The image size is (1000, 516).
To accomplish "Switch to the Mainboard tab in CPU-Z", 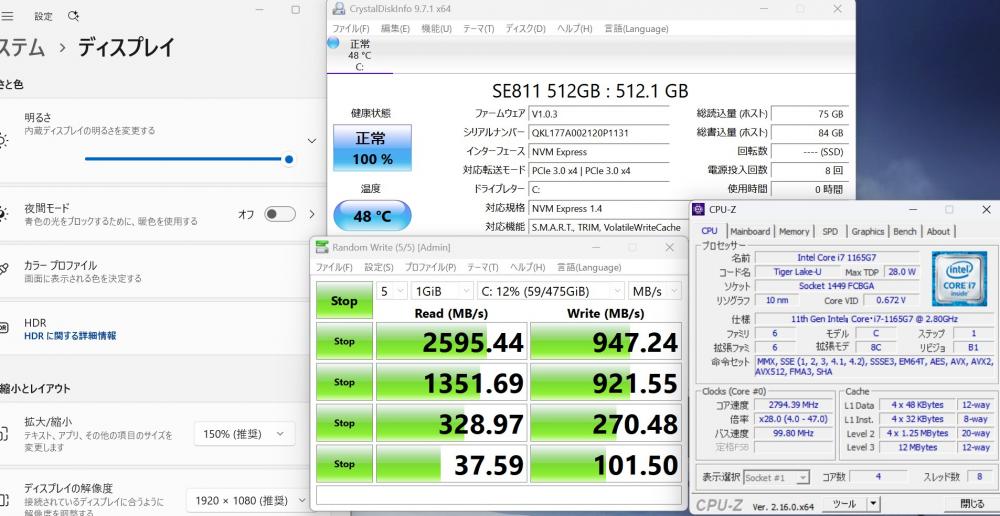I will [x=750, y=231].
